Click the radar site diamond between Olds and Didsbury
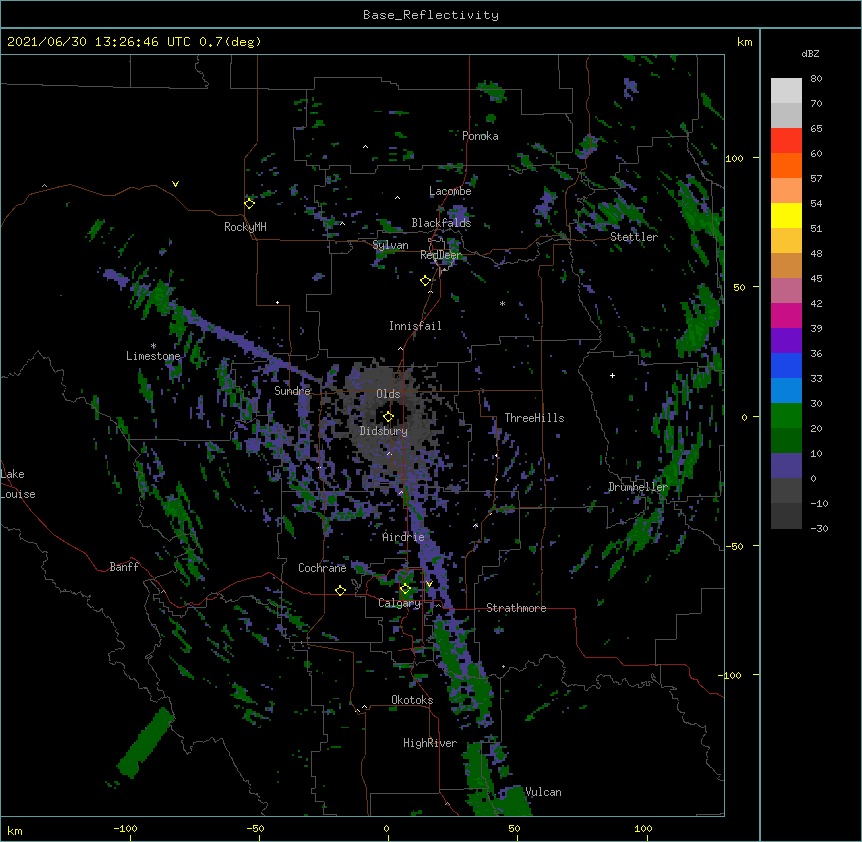Image resolution: width=862 pixels, height=842 pixels. point(388,417)
